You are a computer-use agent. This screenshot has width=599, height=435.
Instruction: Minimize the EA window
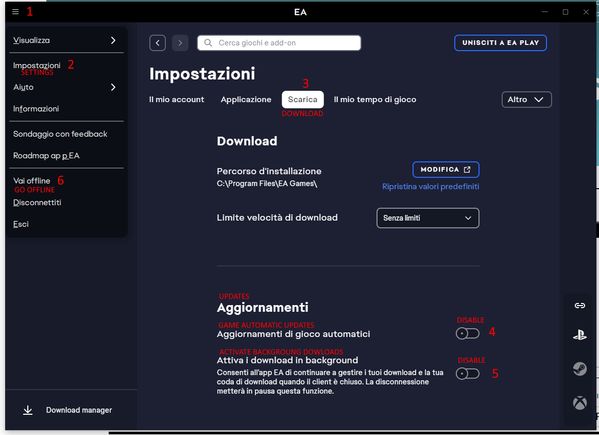point(545,12)
